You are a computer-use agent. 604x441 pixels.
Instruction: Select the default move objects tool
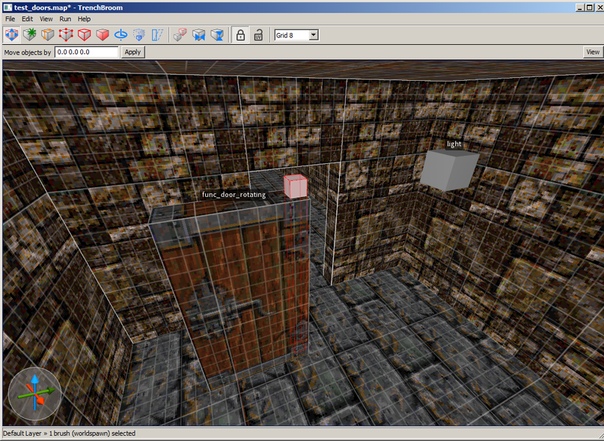click(12, 35)
